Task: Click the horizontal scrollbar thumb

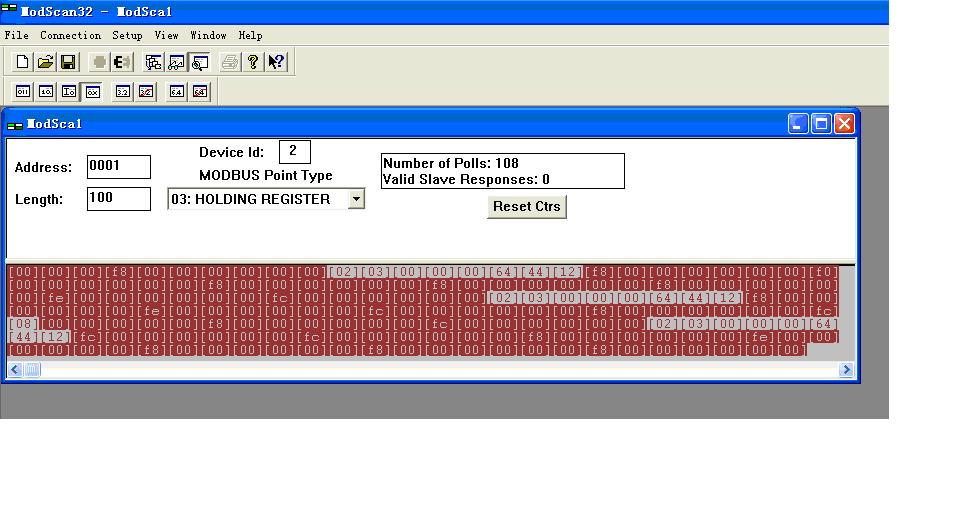Action: click(32, 369)
